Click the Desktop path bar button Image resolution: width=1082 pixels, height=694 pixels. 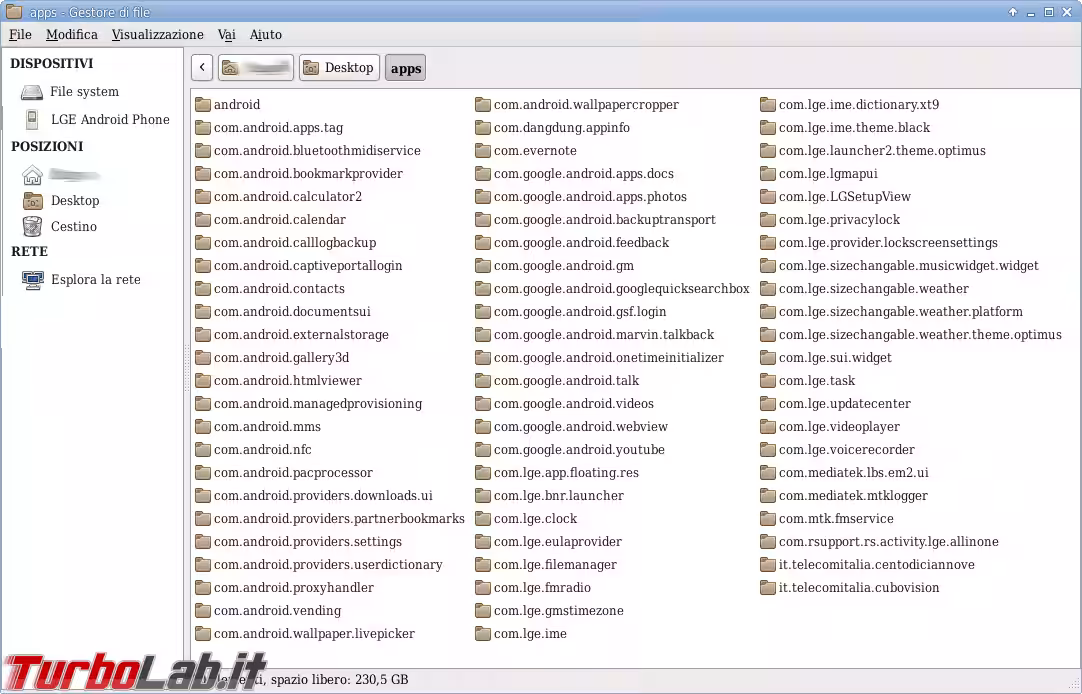point(339,68)
